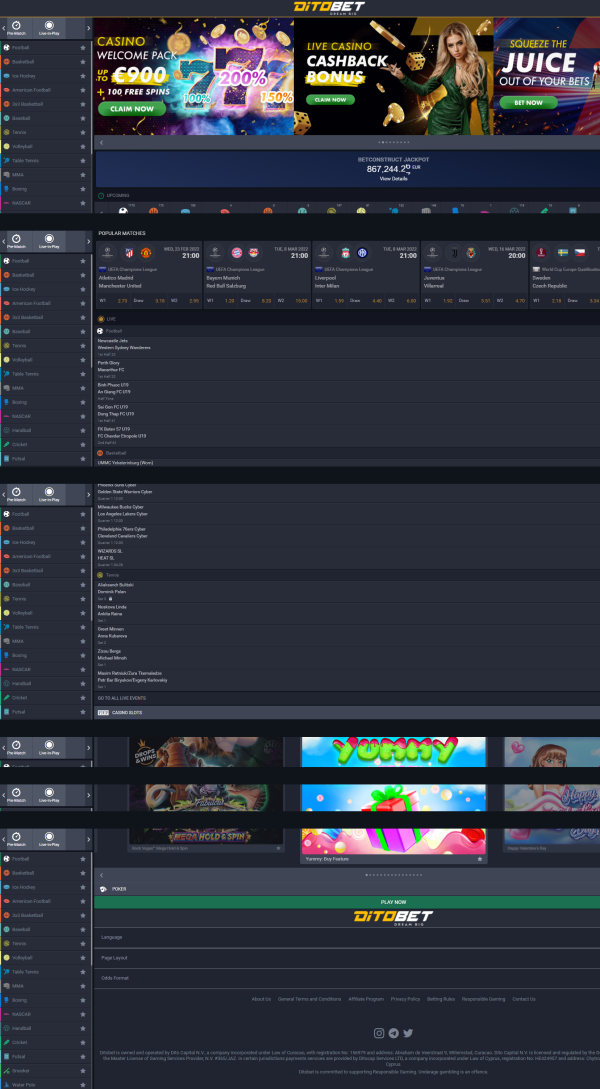Viewport: 600px width, 1089px height.
Task: Expand the Odds Format footer section
Action: click(x=347, y=978)
